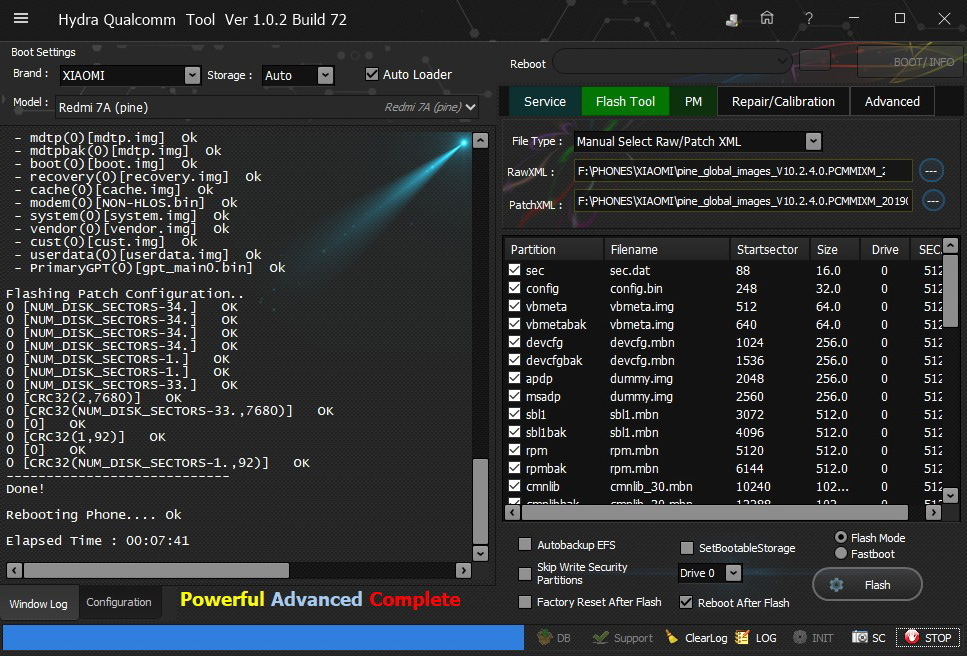Screen dimensions: 967x656
Task: Open the Repair/Calibration tab
Action: 783,101
